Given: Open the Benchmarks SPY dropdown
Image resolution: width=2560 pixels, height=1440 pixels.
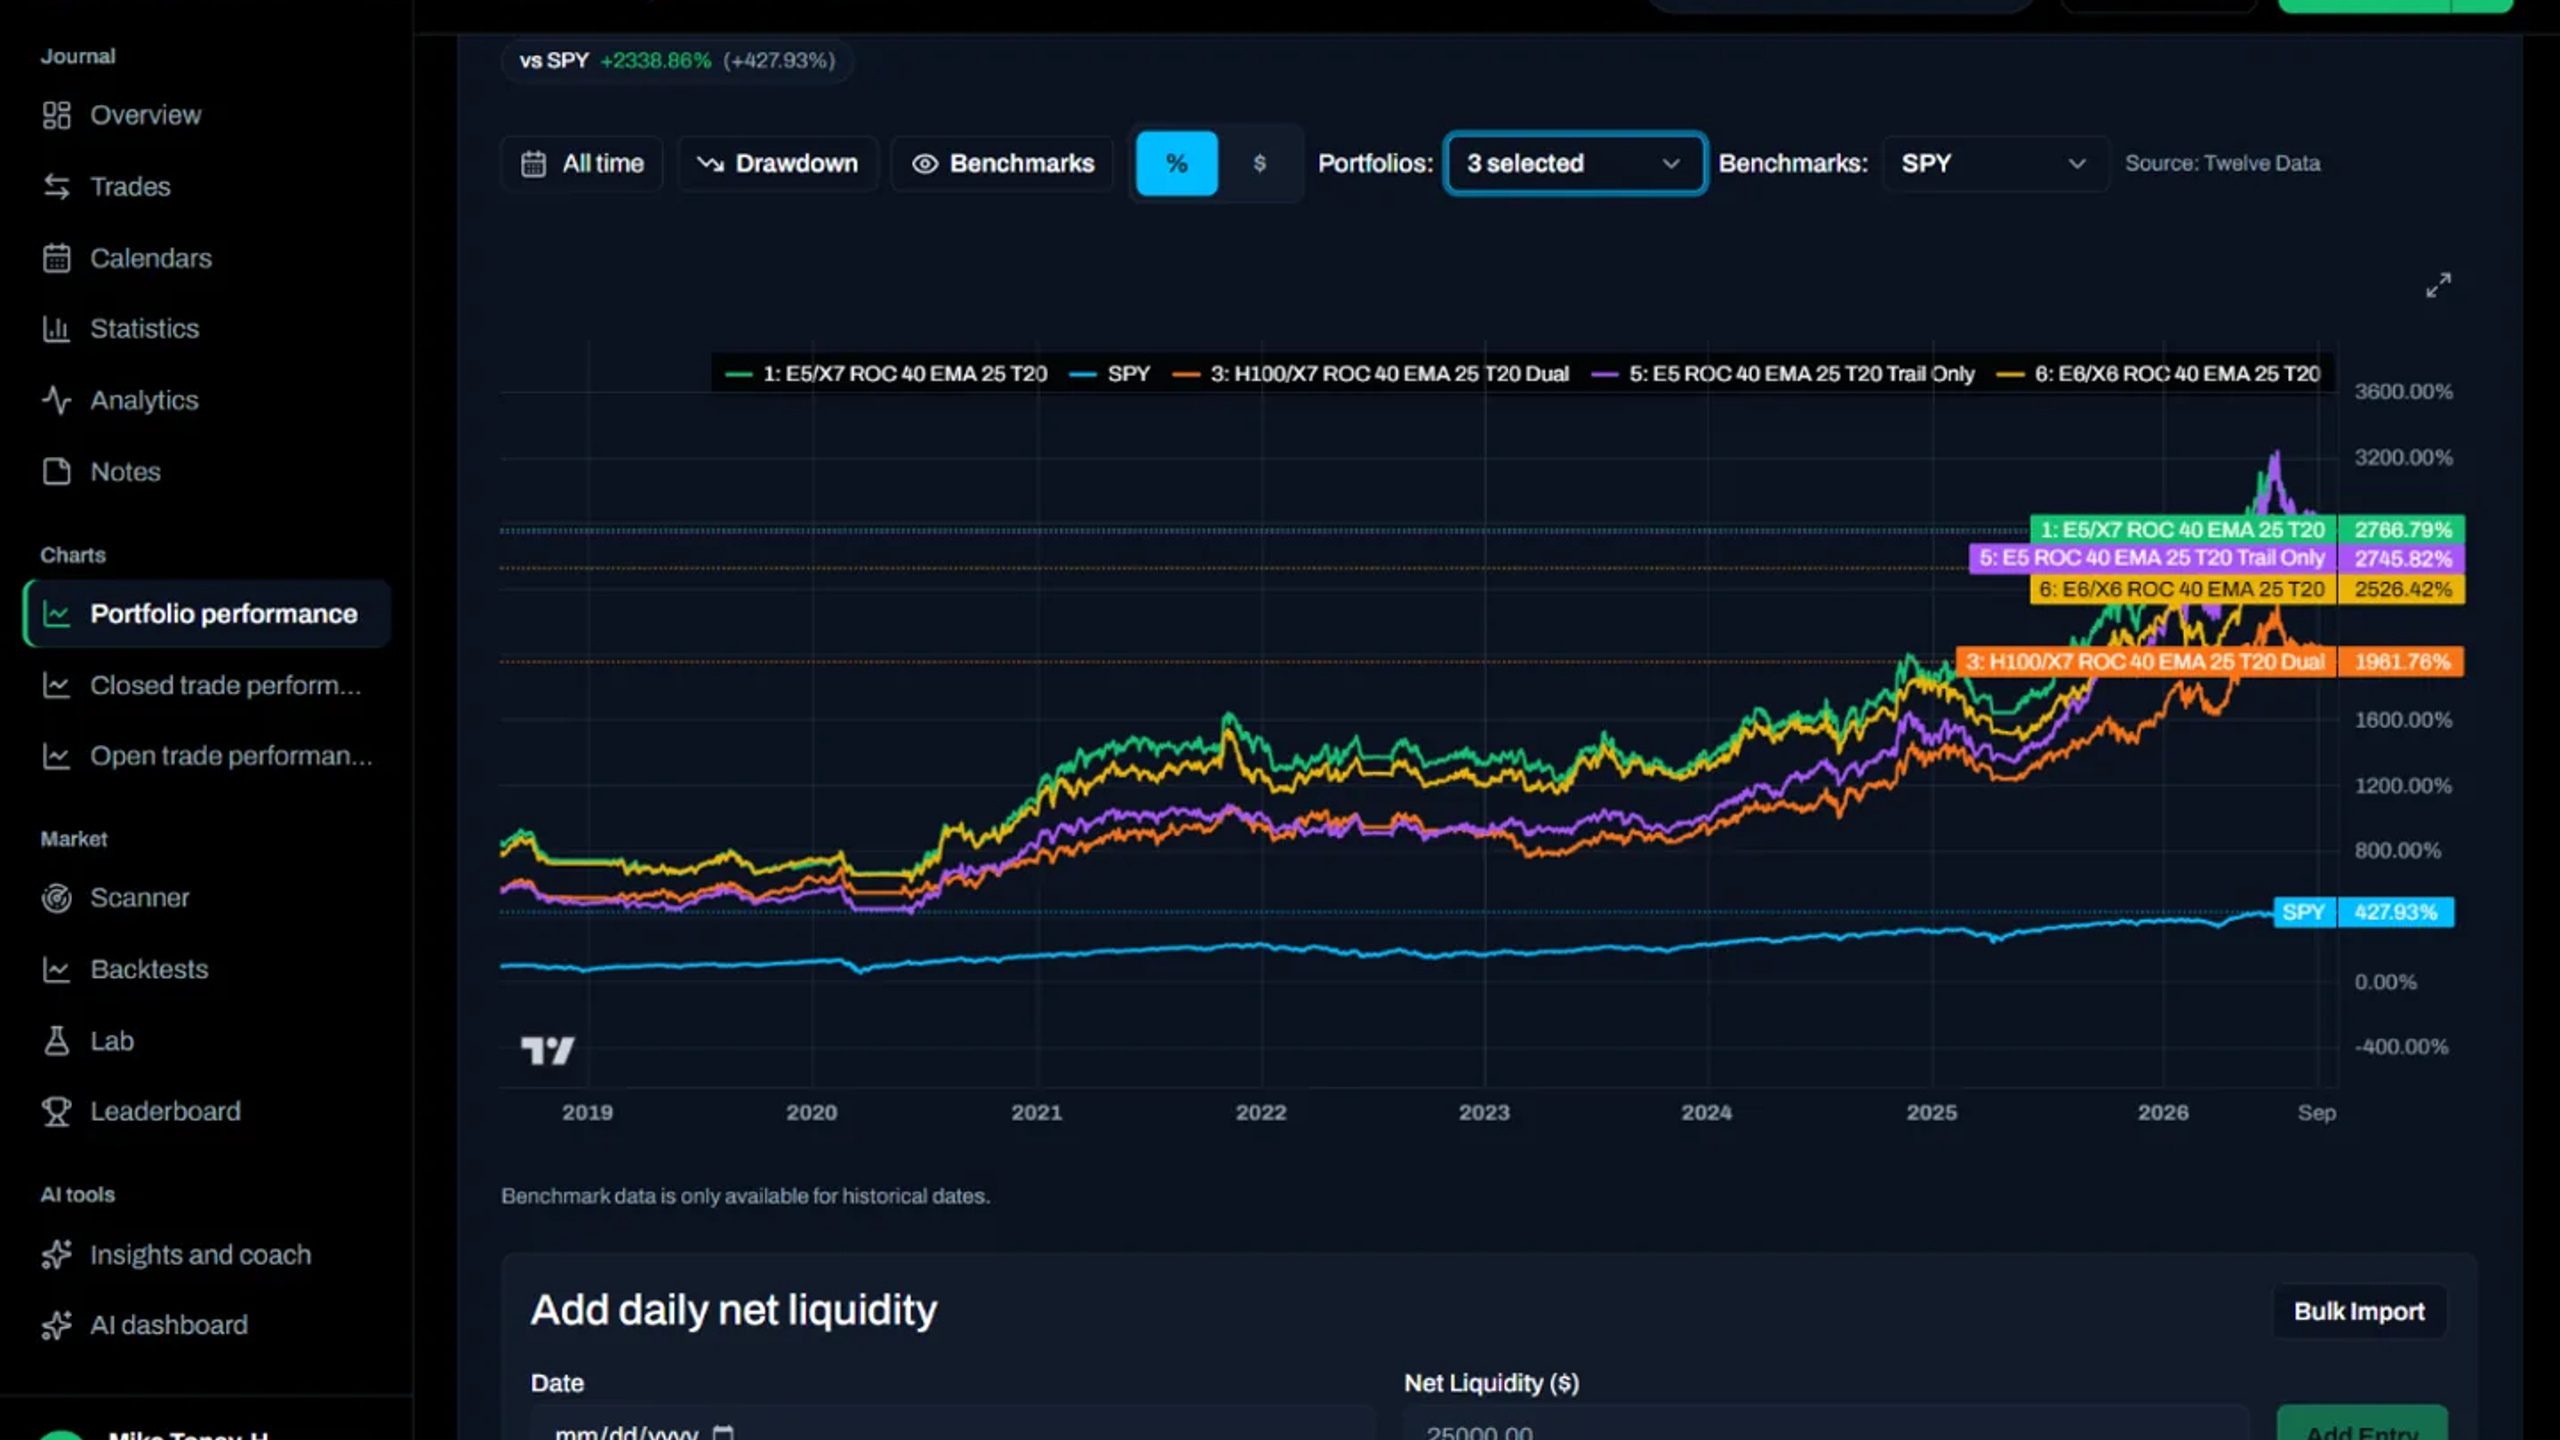Looking at the screenshot, I should (1995, 163).
